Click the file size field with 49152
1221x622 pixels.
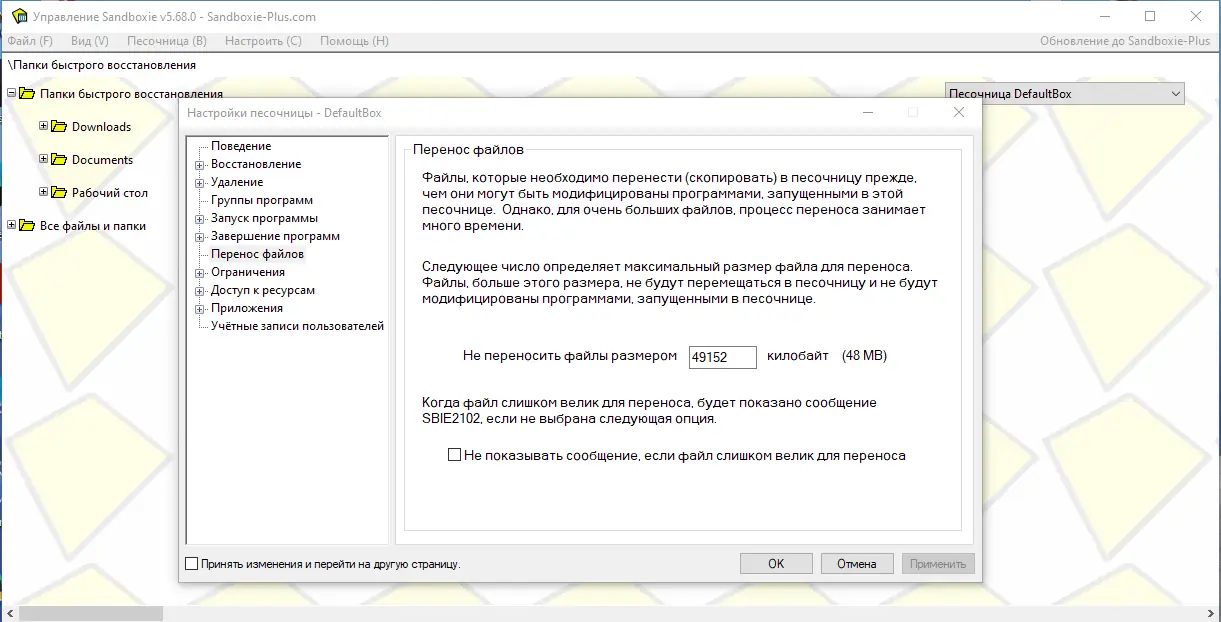click(x=722, y=356)
